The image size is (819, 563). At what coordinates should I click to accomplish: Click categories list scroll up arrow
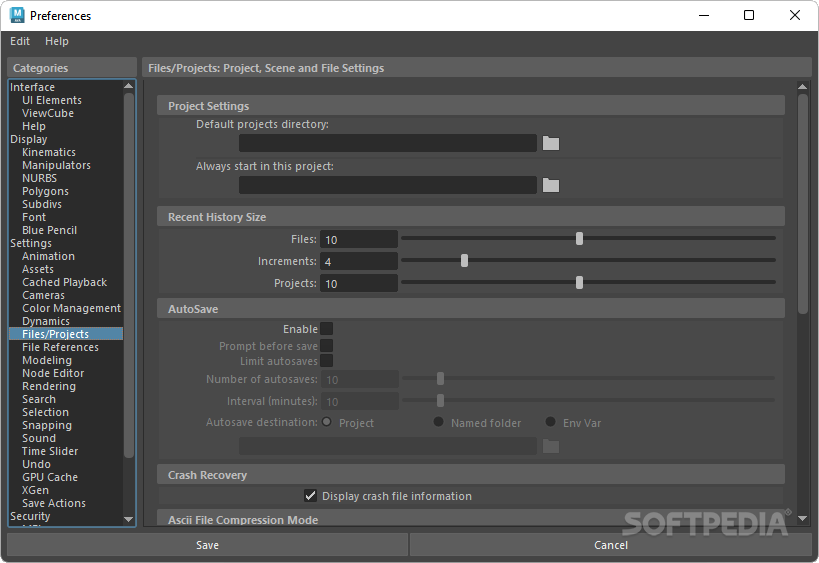coord(128,86)
